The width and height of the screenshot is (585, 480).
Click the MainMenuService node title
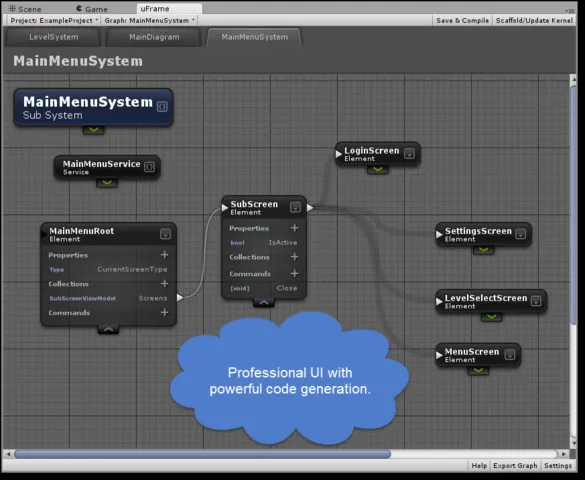101,164
